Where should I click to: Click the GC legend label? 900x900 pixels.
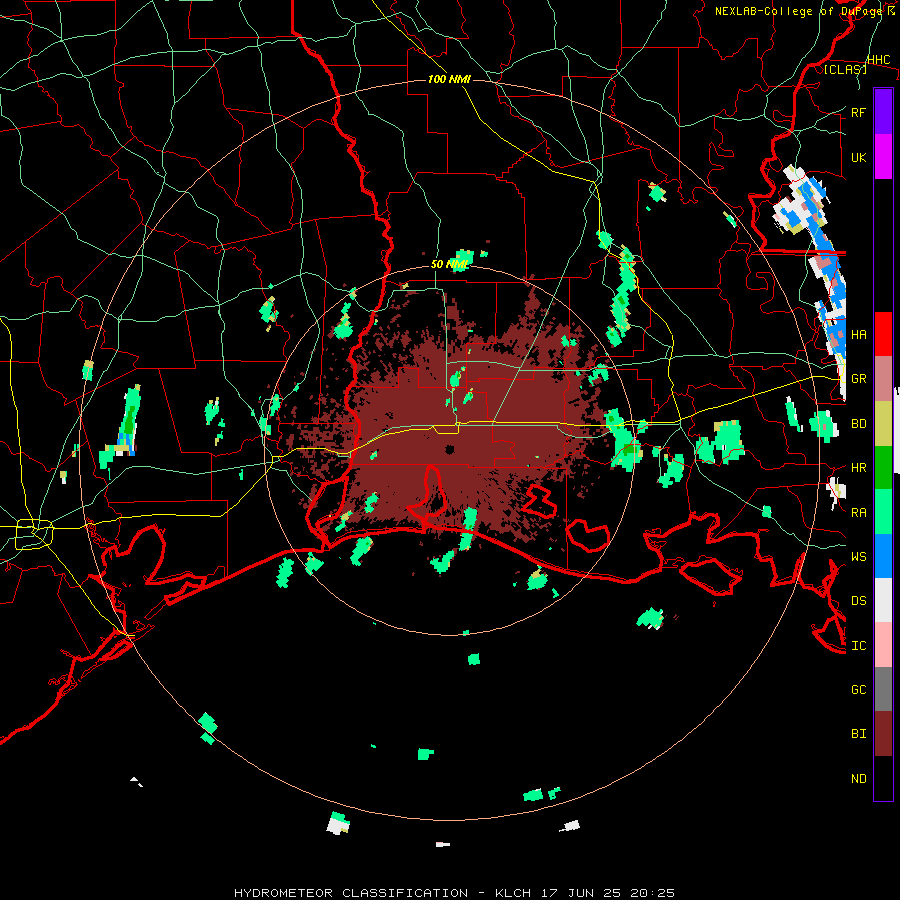tap(859, 689)
